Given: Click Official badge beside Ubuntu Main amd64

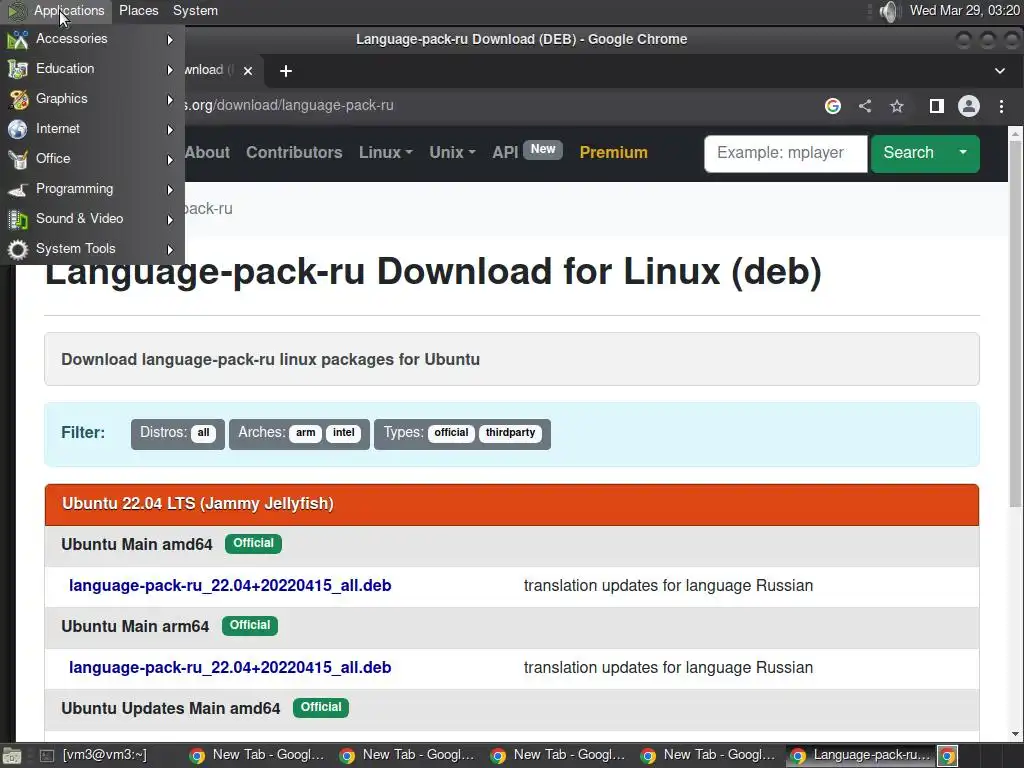Looking at the screenshot, I should point(253,543).
